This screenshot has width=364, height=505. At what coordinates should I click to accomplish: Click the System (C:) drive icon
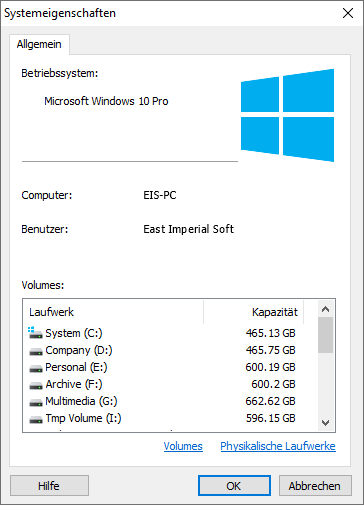pyautogui.click(x=35, y=333)
